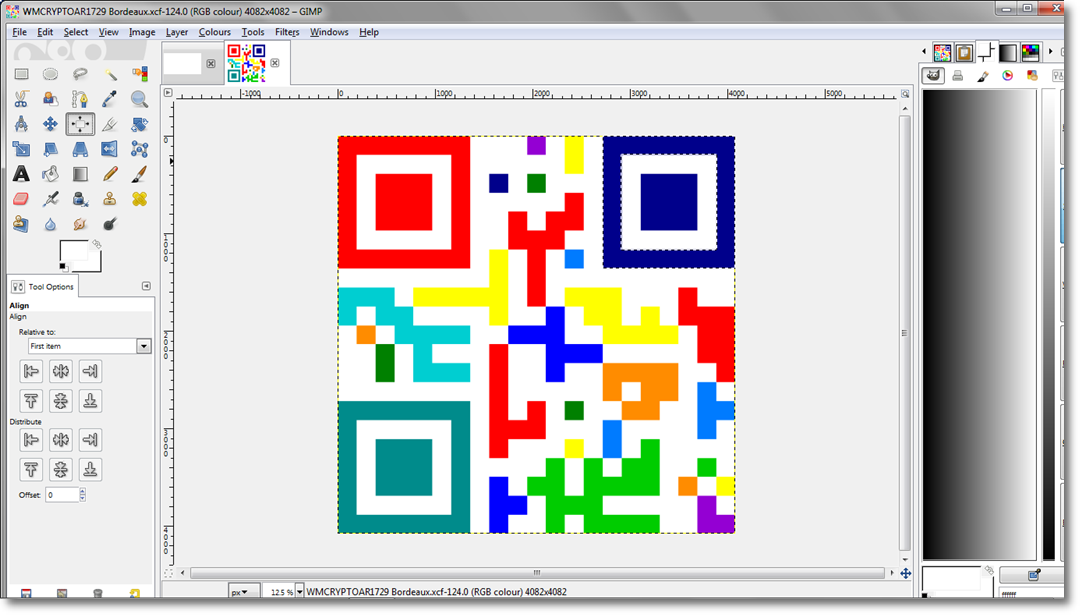This screenshot has width=1080, height=615.
Task: Activate the Blend gradient tool
Action: click(80, 174)
